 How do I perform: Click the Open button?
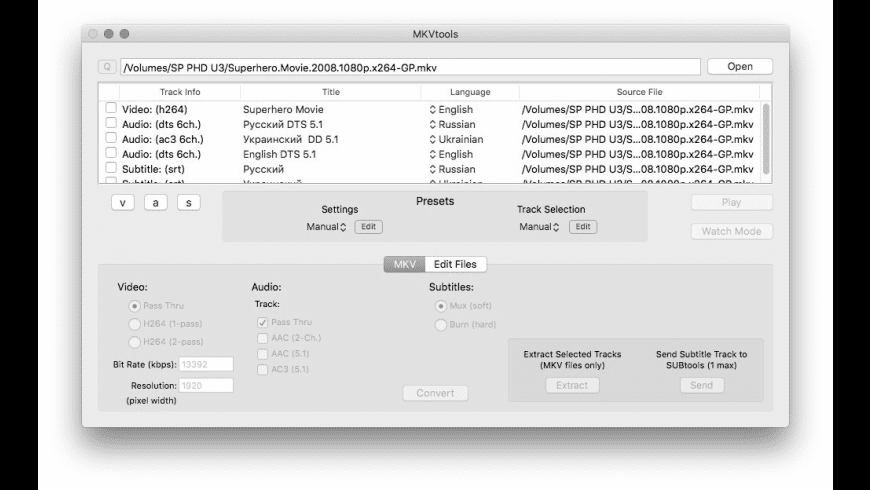point(740,67)
